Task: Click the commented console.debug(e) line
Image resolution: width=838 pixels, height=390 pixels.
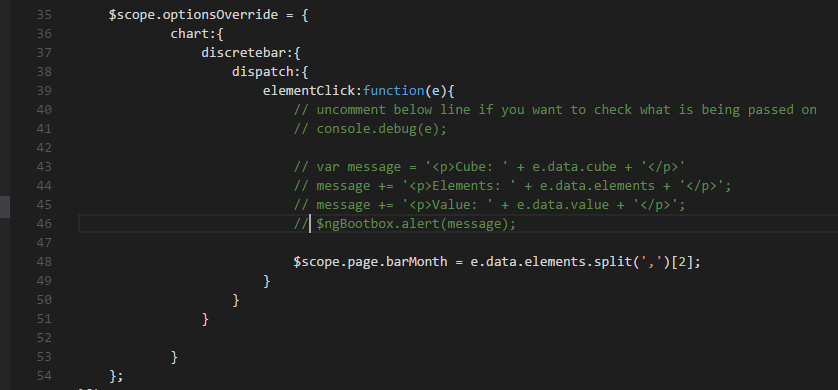Action: click(x=370, y=129)
